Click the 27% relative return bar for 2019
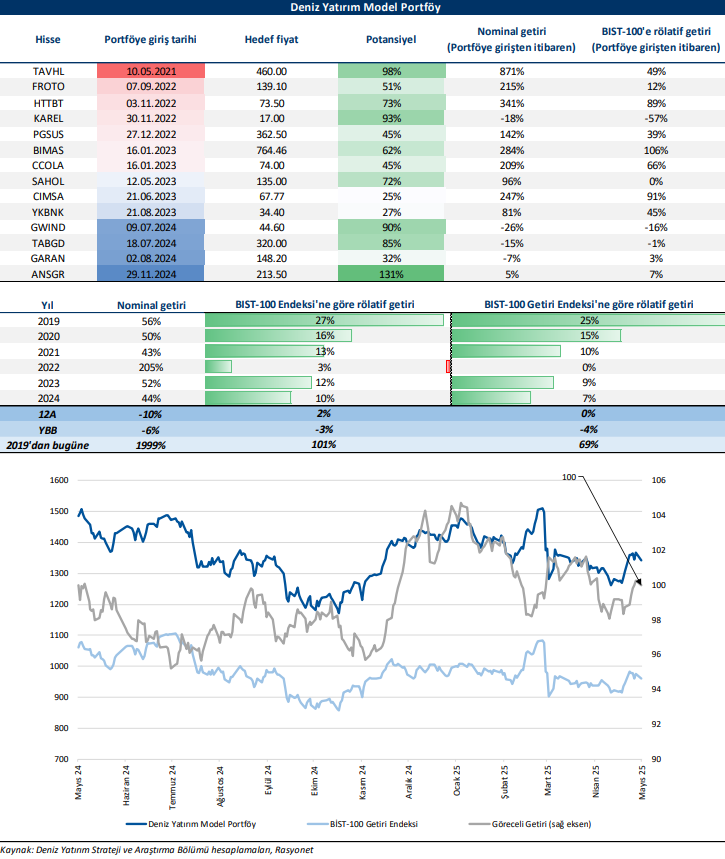725x859 pixels. pyautogui.click(x=324, y=320)
